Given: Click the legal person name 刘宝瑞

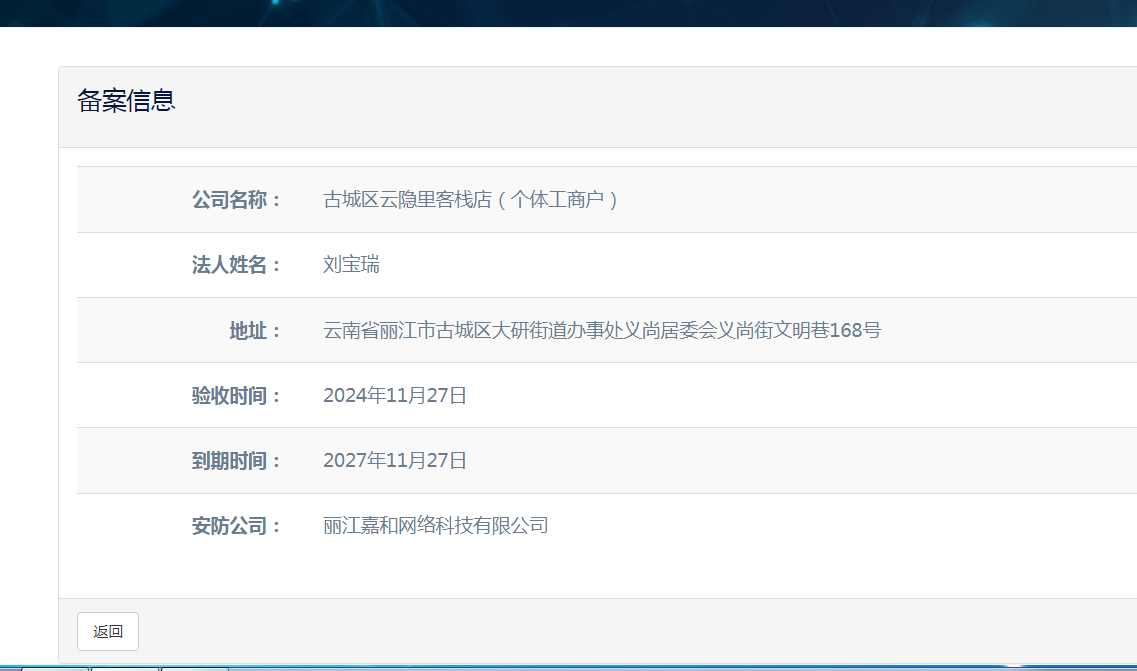Looking at the screenshot, I should [x=351, y=265].
